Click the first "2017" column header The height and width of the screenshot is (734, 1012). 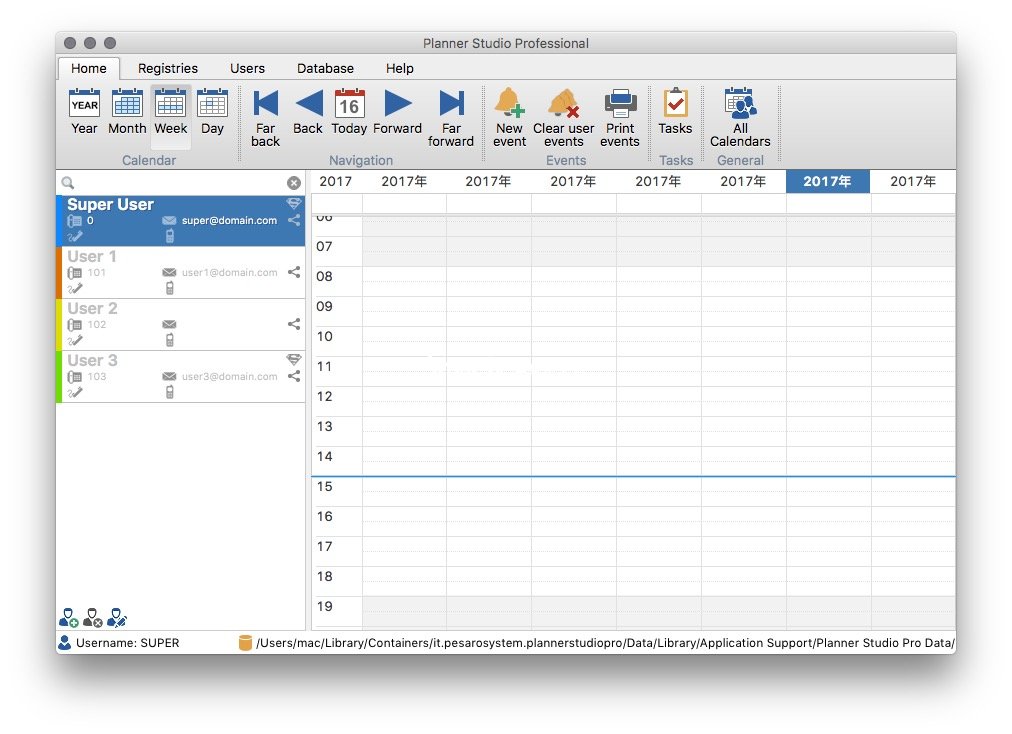[336, 181]
